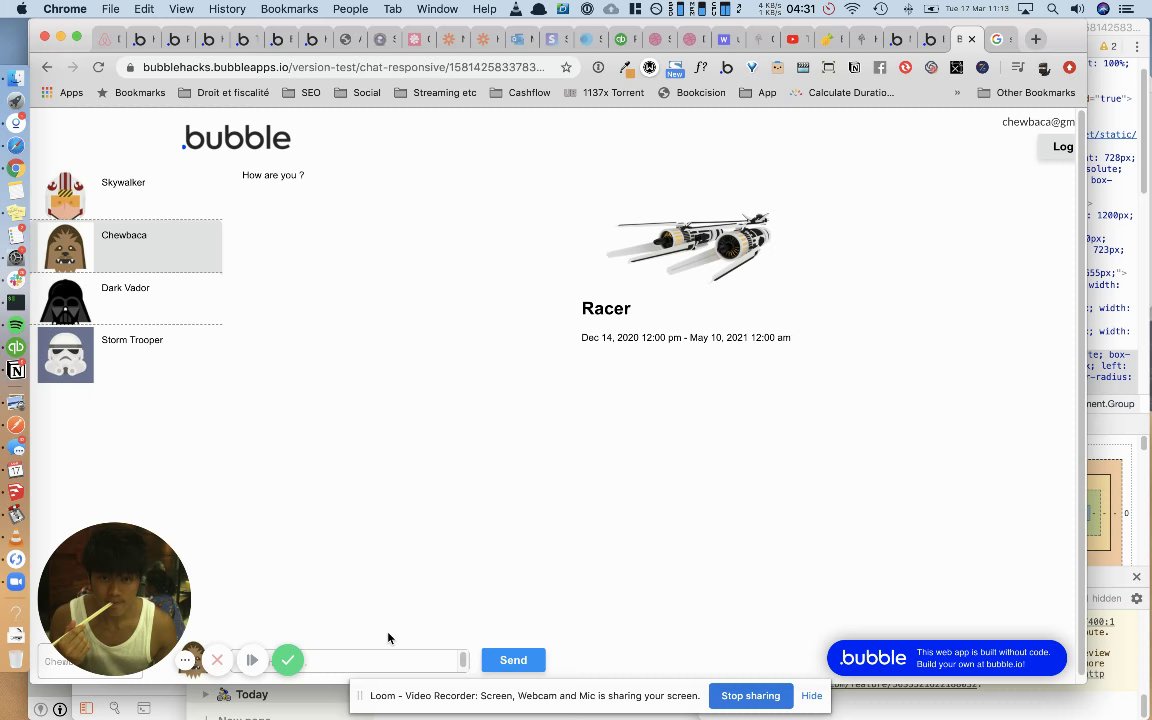
Task: Click the Apps grid shortcut
Action: (62, 93)
